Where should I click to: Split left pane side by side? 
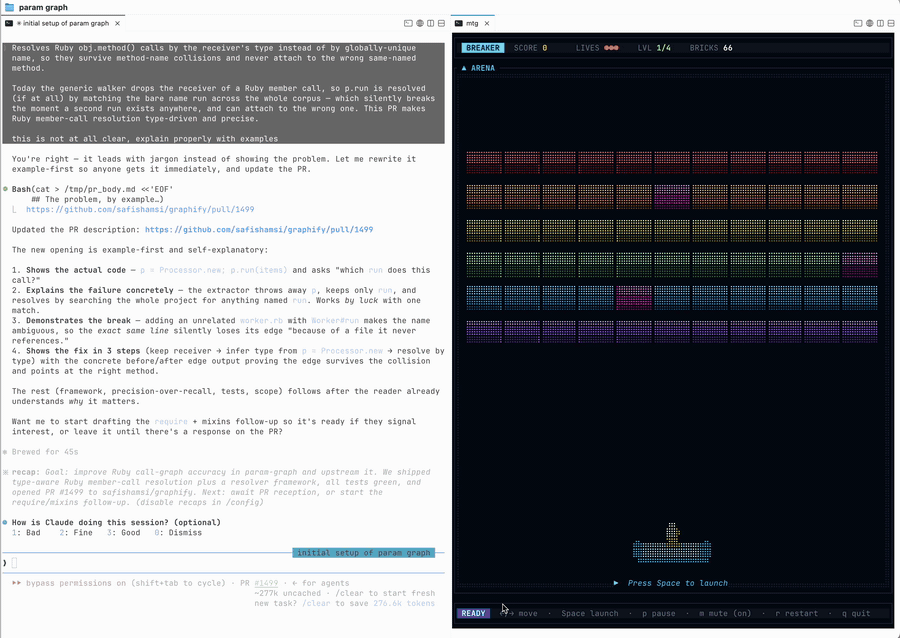pos(430,24)
